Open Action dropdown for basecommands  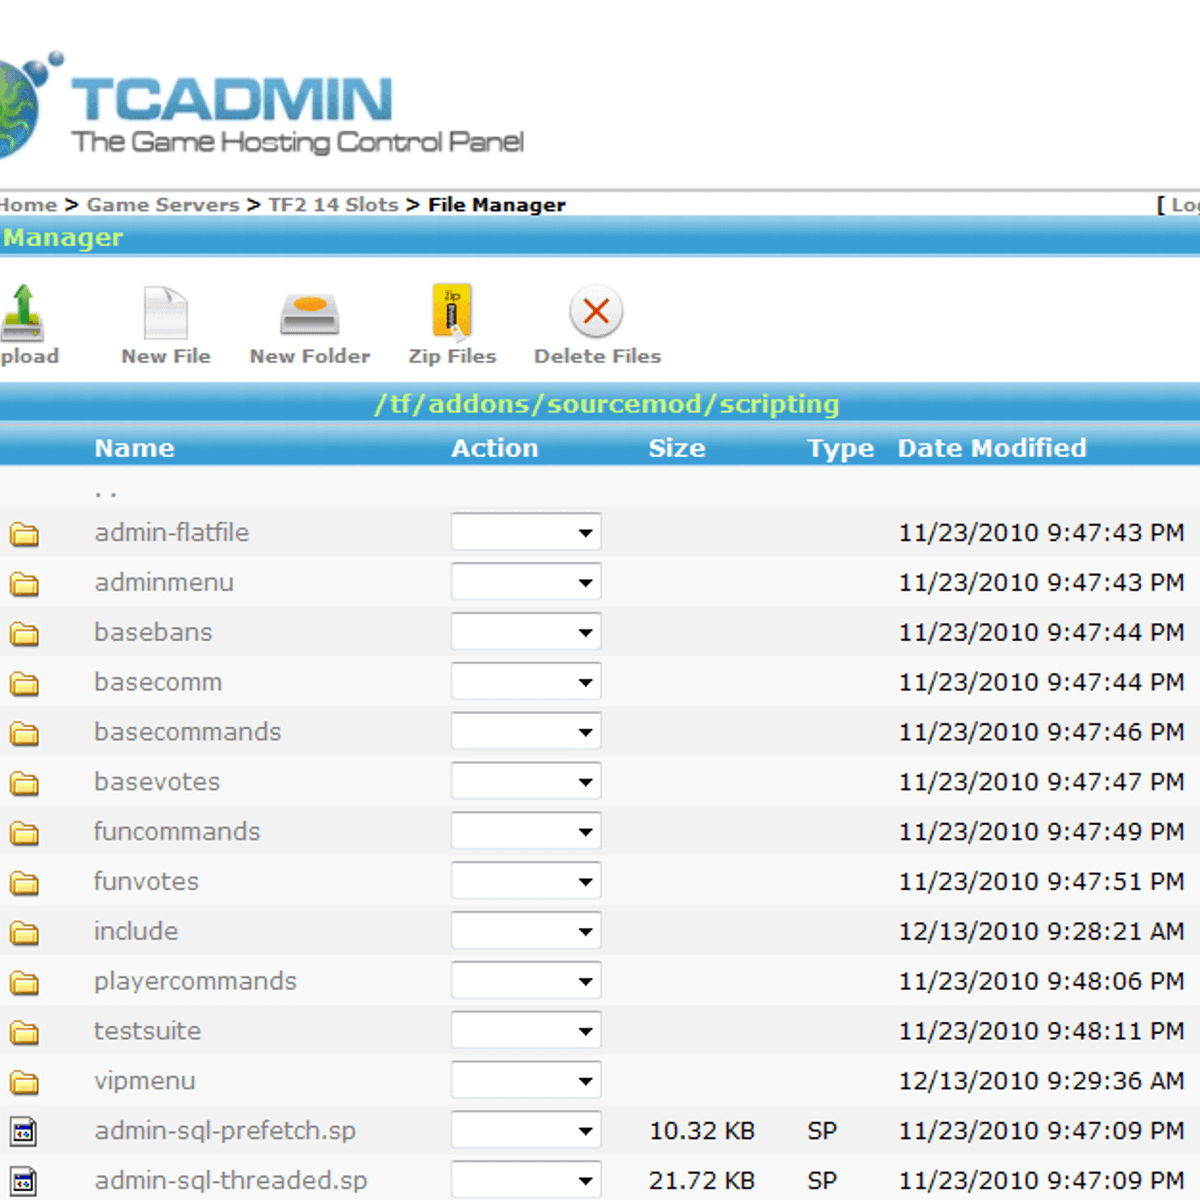coord(526,732)
